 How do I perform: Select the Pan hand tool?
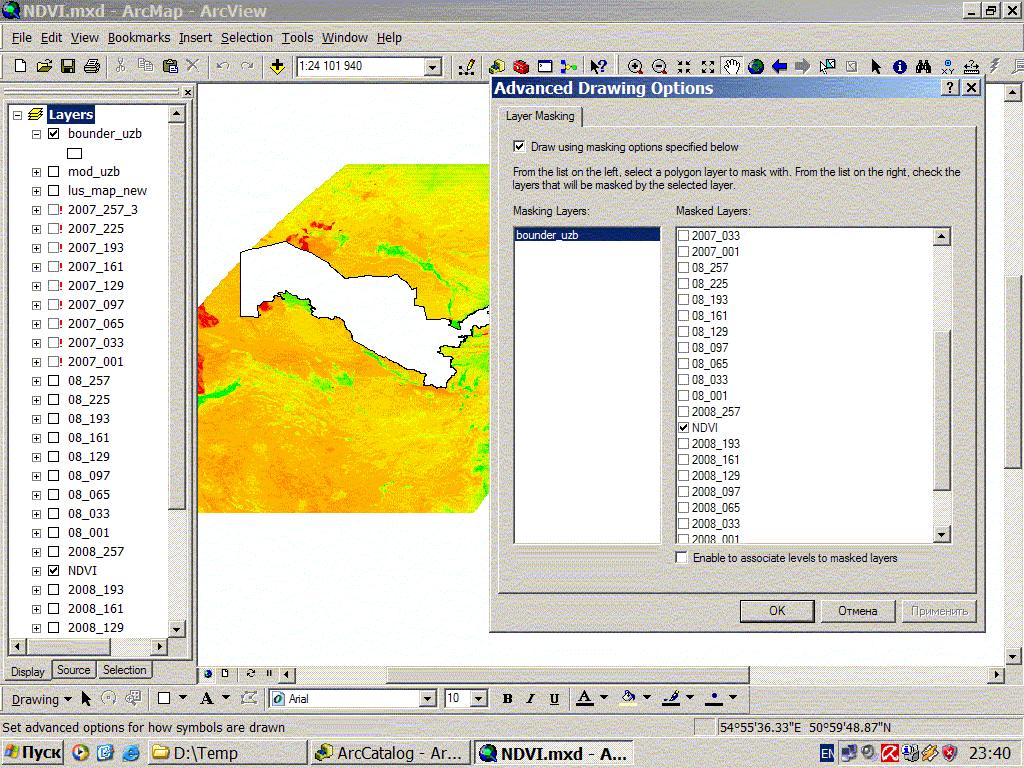(x=732, y=67)
